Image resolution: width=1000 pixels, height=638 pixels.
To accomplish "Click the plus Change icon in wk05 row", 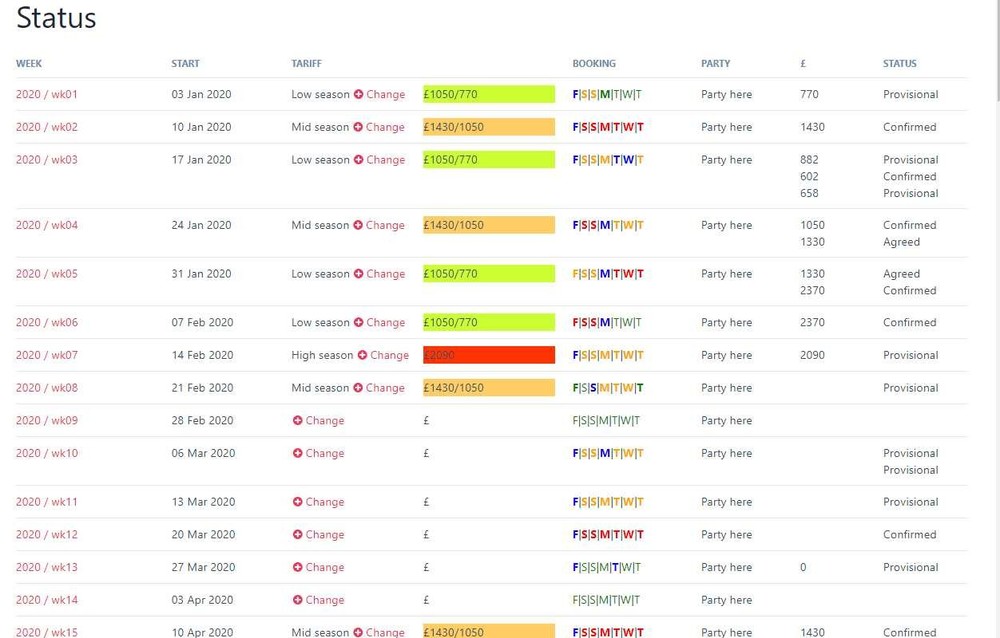I will (359, 274).
